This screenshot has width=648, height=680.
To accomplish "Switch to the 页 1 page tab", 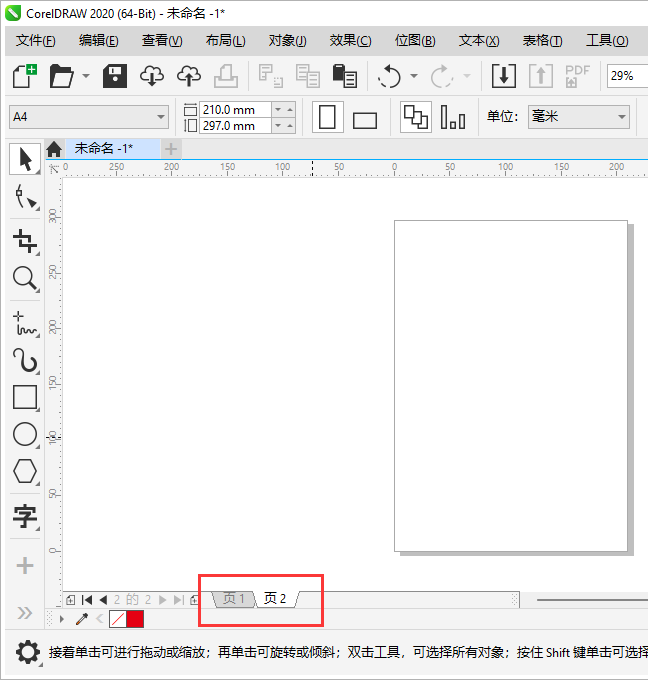I will [x=234, y=599].
